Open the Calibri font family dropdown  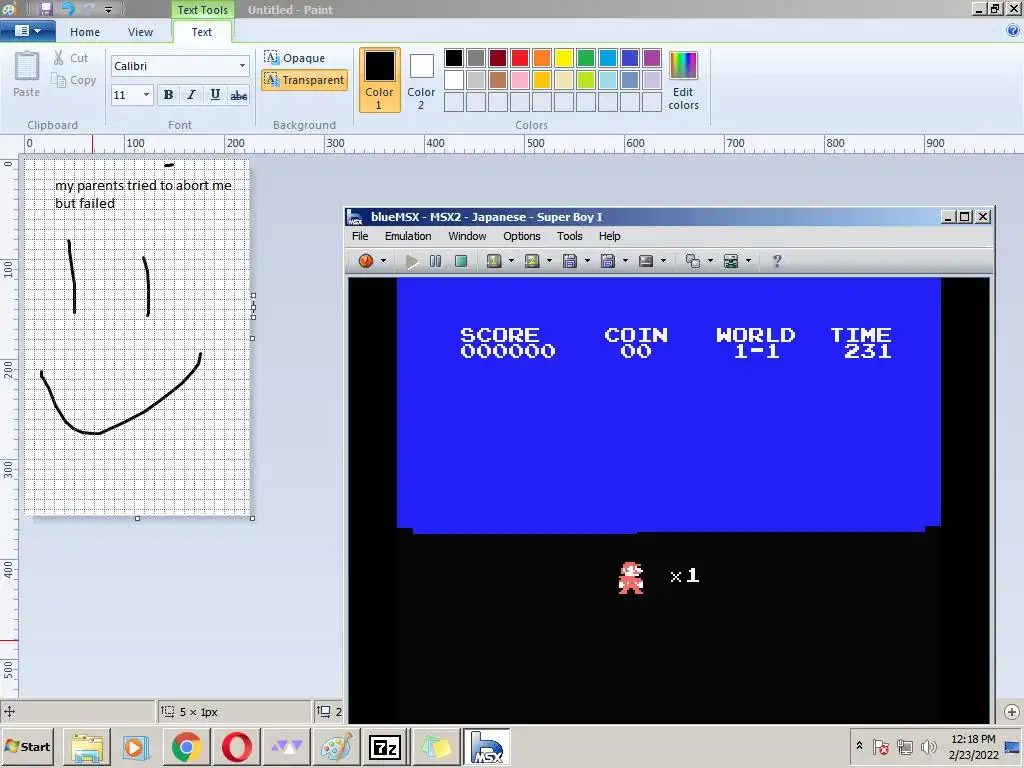click(242, 66)
